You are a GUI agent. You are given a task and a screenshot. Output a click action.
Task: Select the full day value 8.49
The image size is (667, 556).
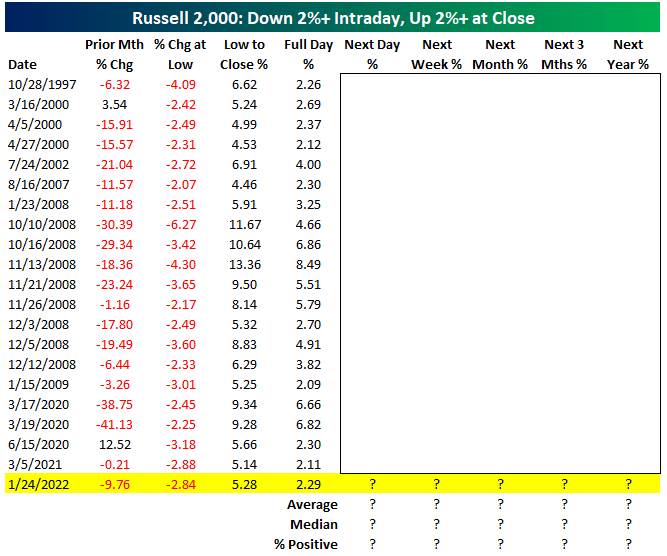coord(308,265)
